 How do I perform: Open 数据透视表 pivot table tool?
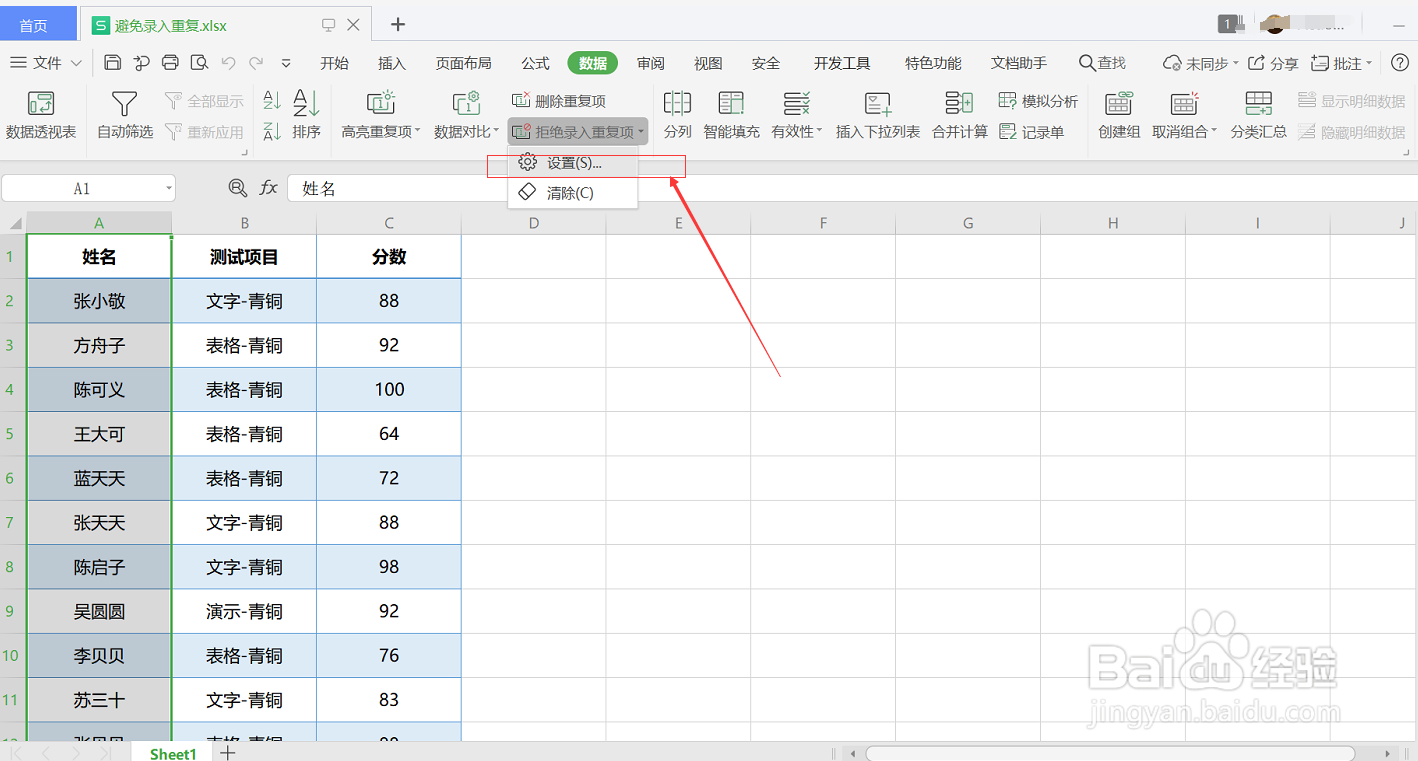pos(41,115)
